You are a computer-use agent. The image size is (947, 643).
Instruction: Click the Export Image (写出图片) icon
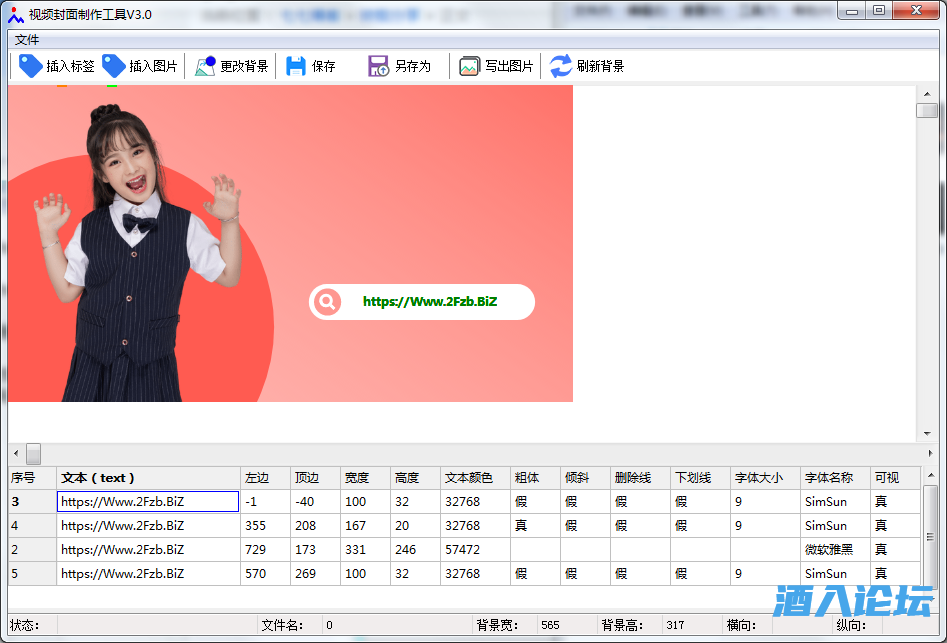pos(469,66)
